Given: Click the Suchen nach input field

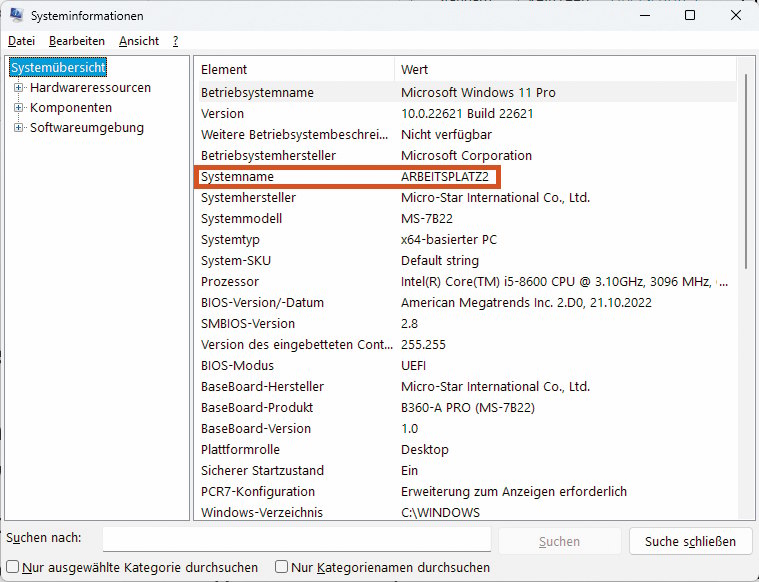Looking at the screenshot, I should tap(296, 540).
